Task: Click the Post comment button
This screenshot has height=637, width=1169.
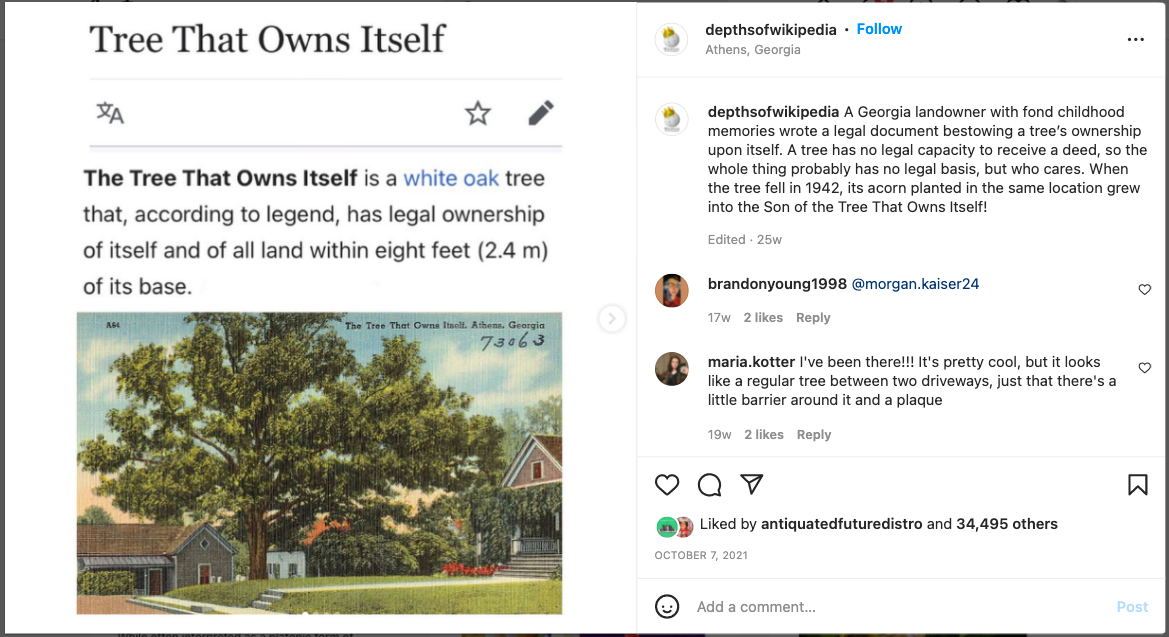Action: 1132,607
